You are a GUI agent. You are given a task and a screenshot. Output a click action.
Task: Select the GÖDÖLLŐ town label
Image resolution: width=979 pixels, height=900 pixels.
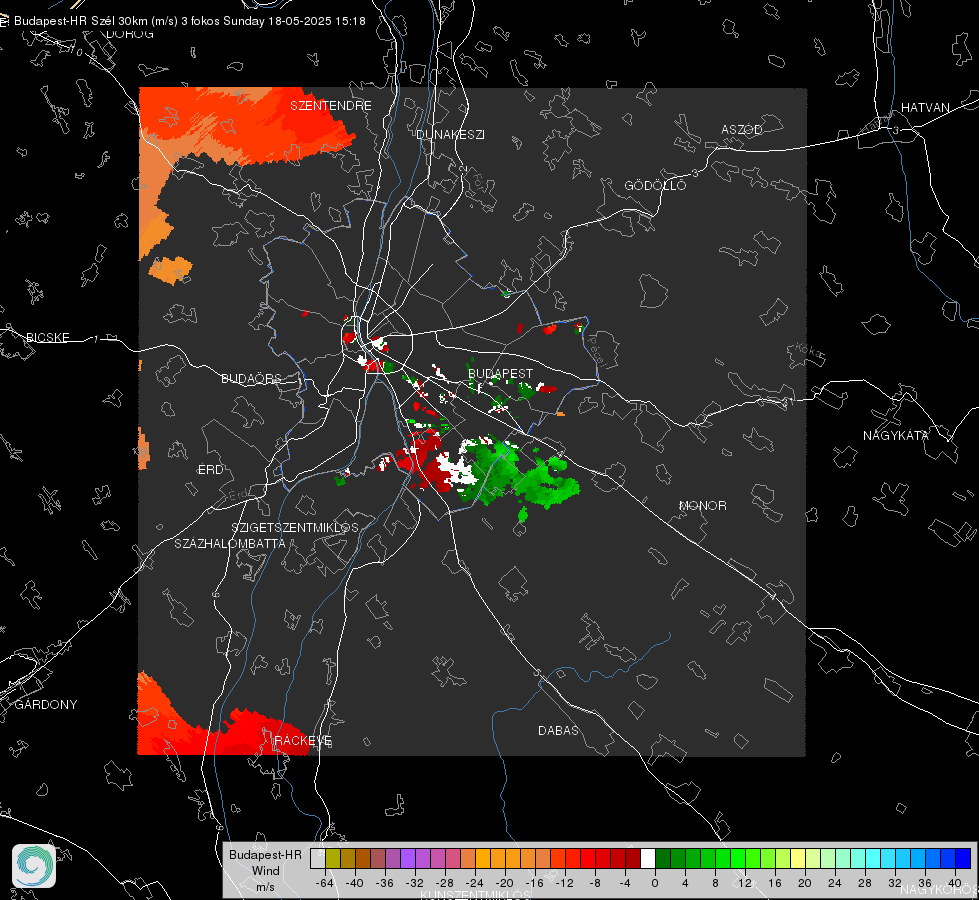[655, 185]
